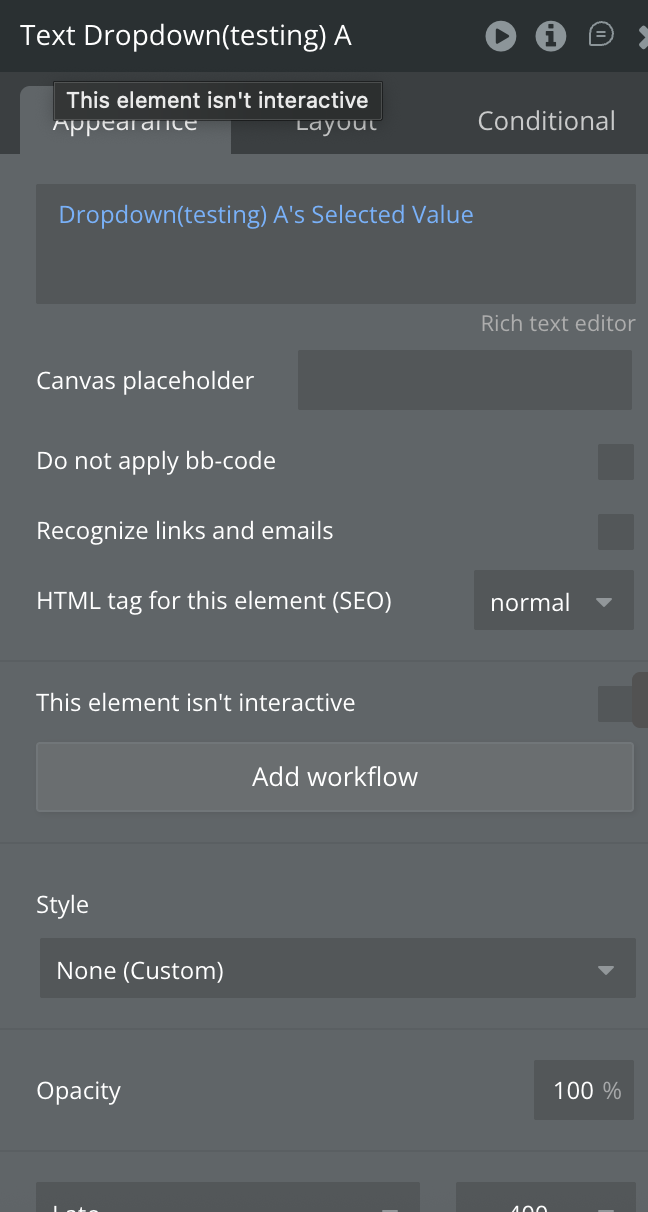
Task: Click the Canvas placeholder input field
Action: click(x=464, y=381)
